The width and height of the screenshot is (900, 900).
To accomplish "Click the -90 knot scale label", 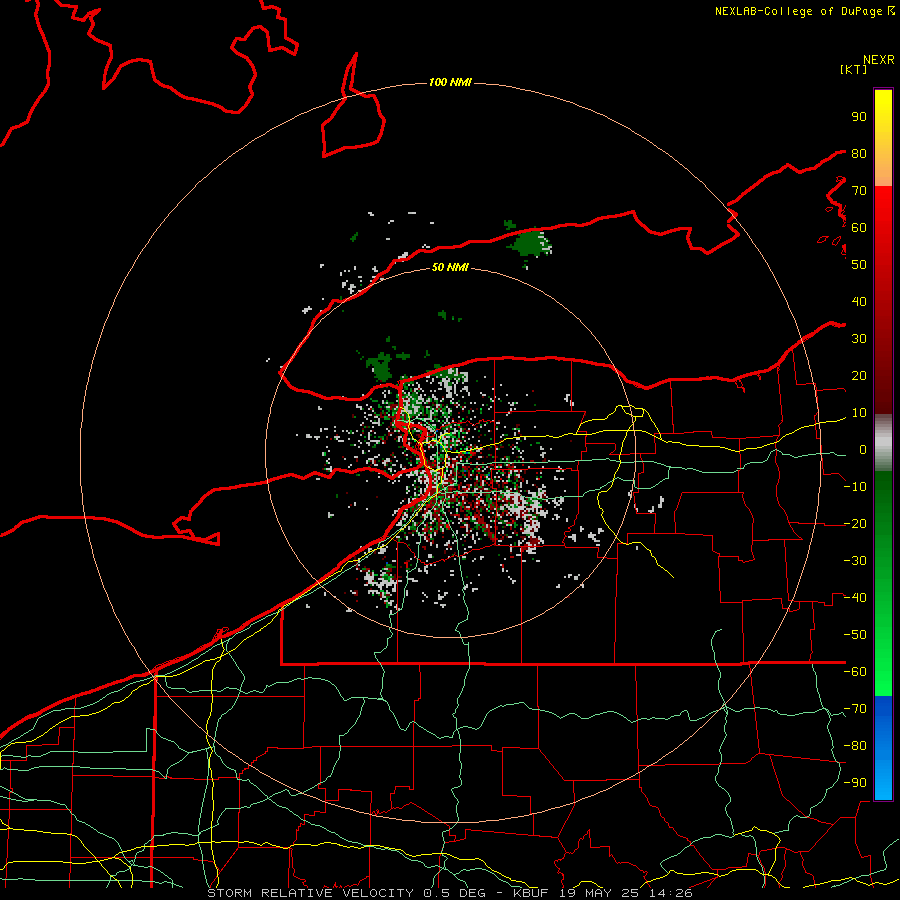I will point(855,783).
